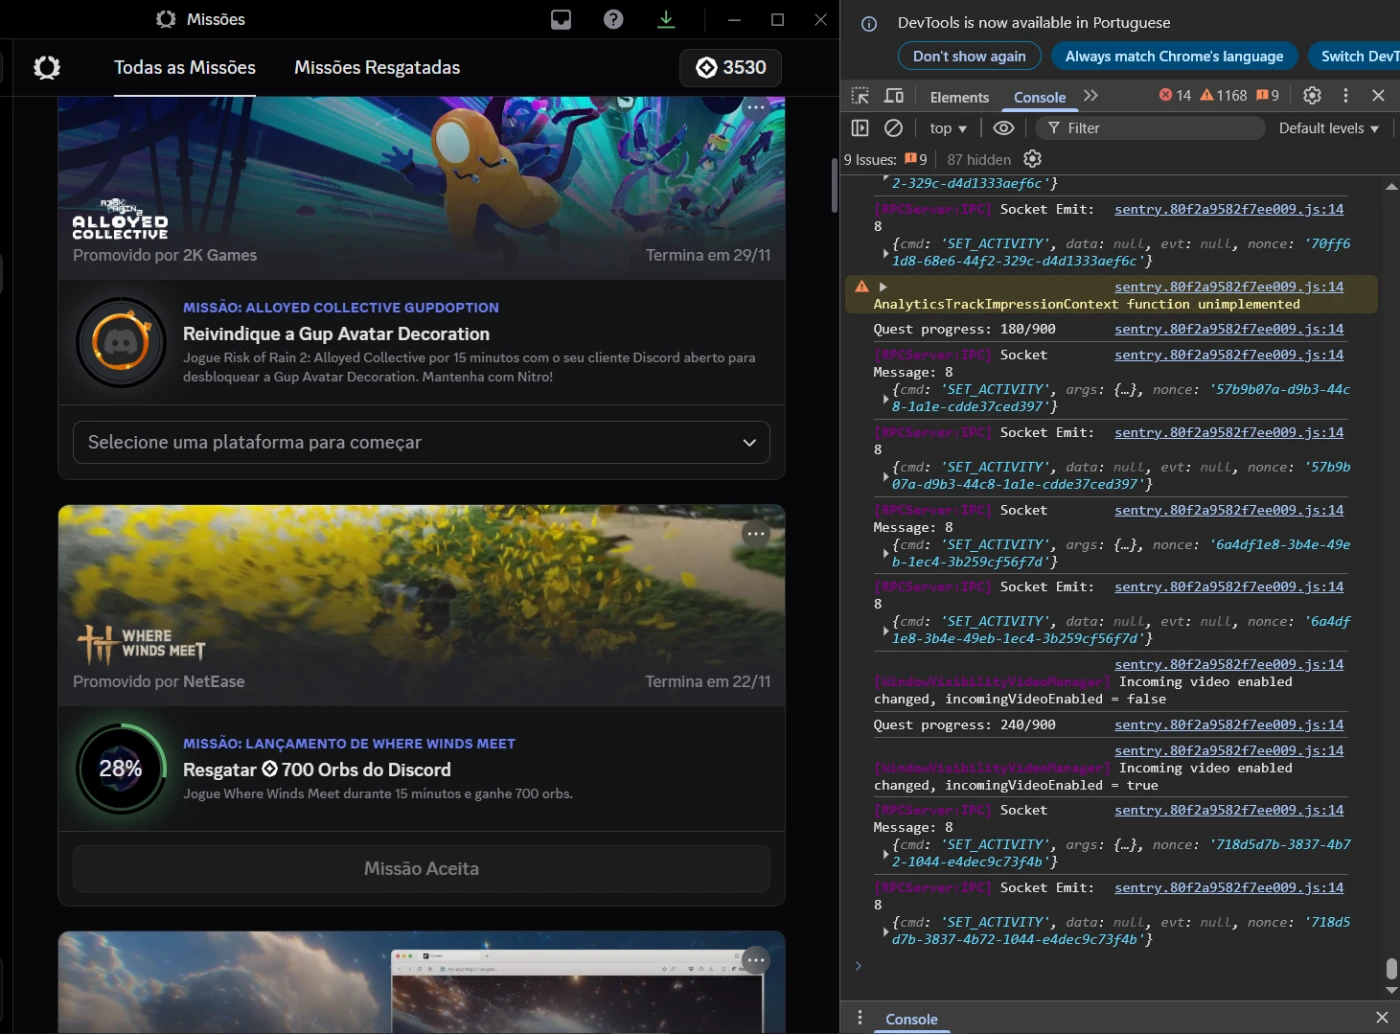The image size is (1400, 1034).
Task: Click the live expression eye icon
Action: pos(1003,128)
